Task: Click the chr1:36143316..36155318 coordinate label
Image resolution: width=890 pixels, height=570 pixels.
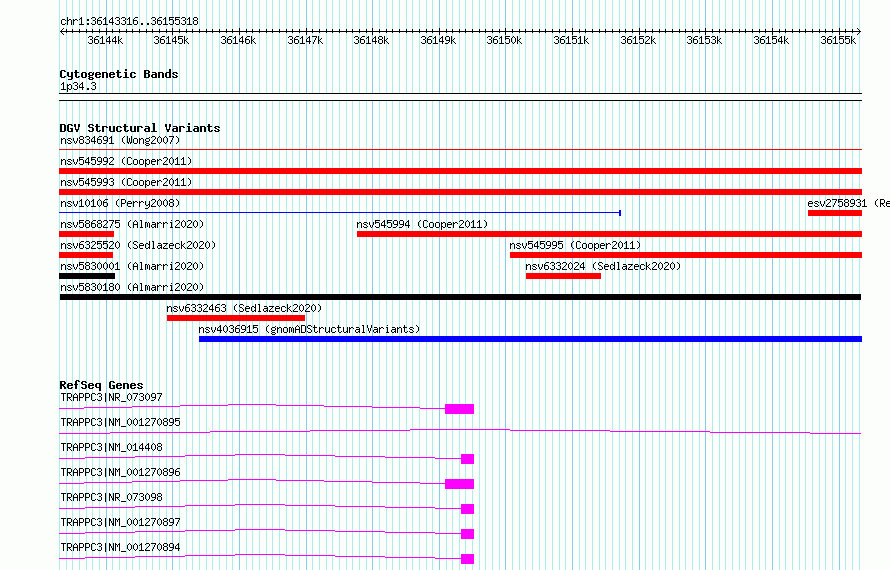Action: click(x=129, y=21)
